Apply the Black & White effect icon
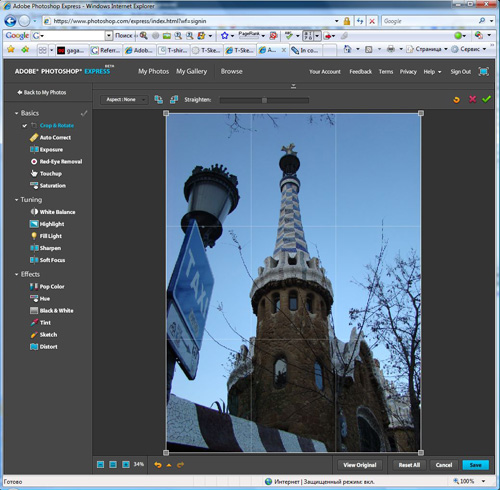This screenshot has height=490, width=500. [34, 310]
